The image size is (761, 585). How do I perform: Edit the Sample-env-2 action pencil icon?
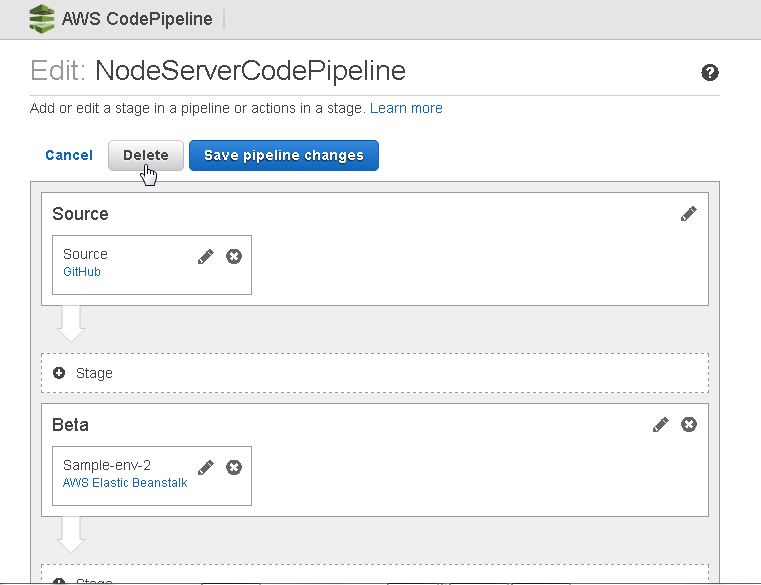(x=206, y=468)
